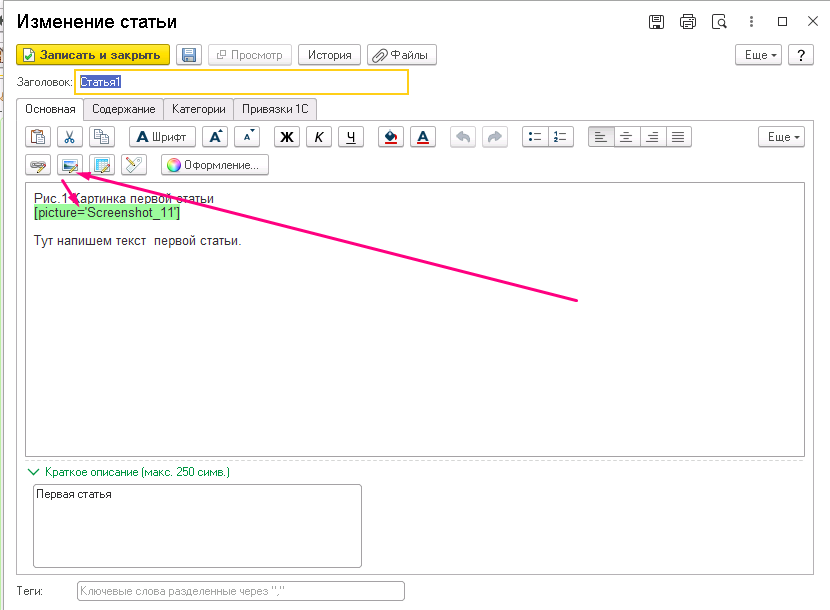
Task: Click short description box 'Первая статья'
Action: [x=197, y=526]
